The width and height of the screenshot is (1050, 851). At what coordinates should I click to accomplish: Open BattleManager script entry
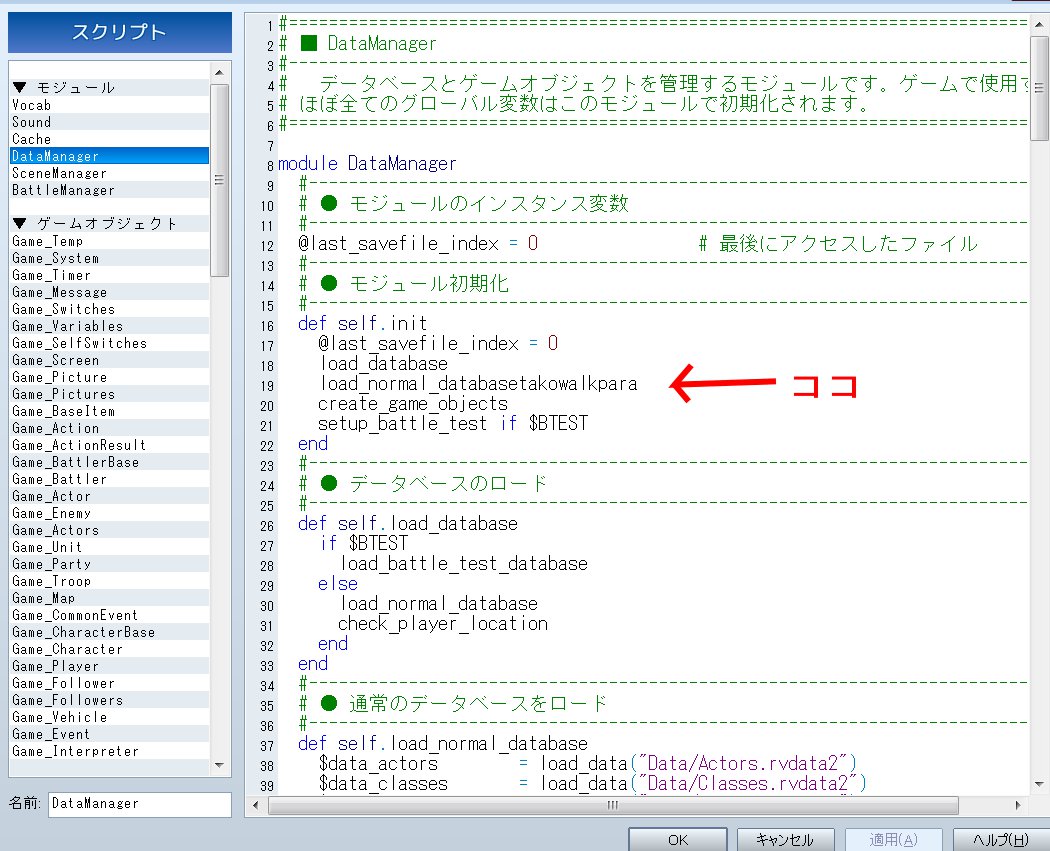tap(63, 190)
